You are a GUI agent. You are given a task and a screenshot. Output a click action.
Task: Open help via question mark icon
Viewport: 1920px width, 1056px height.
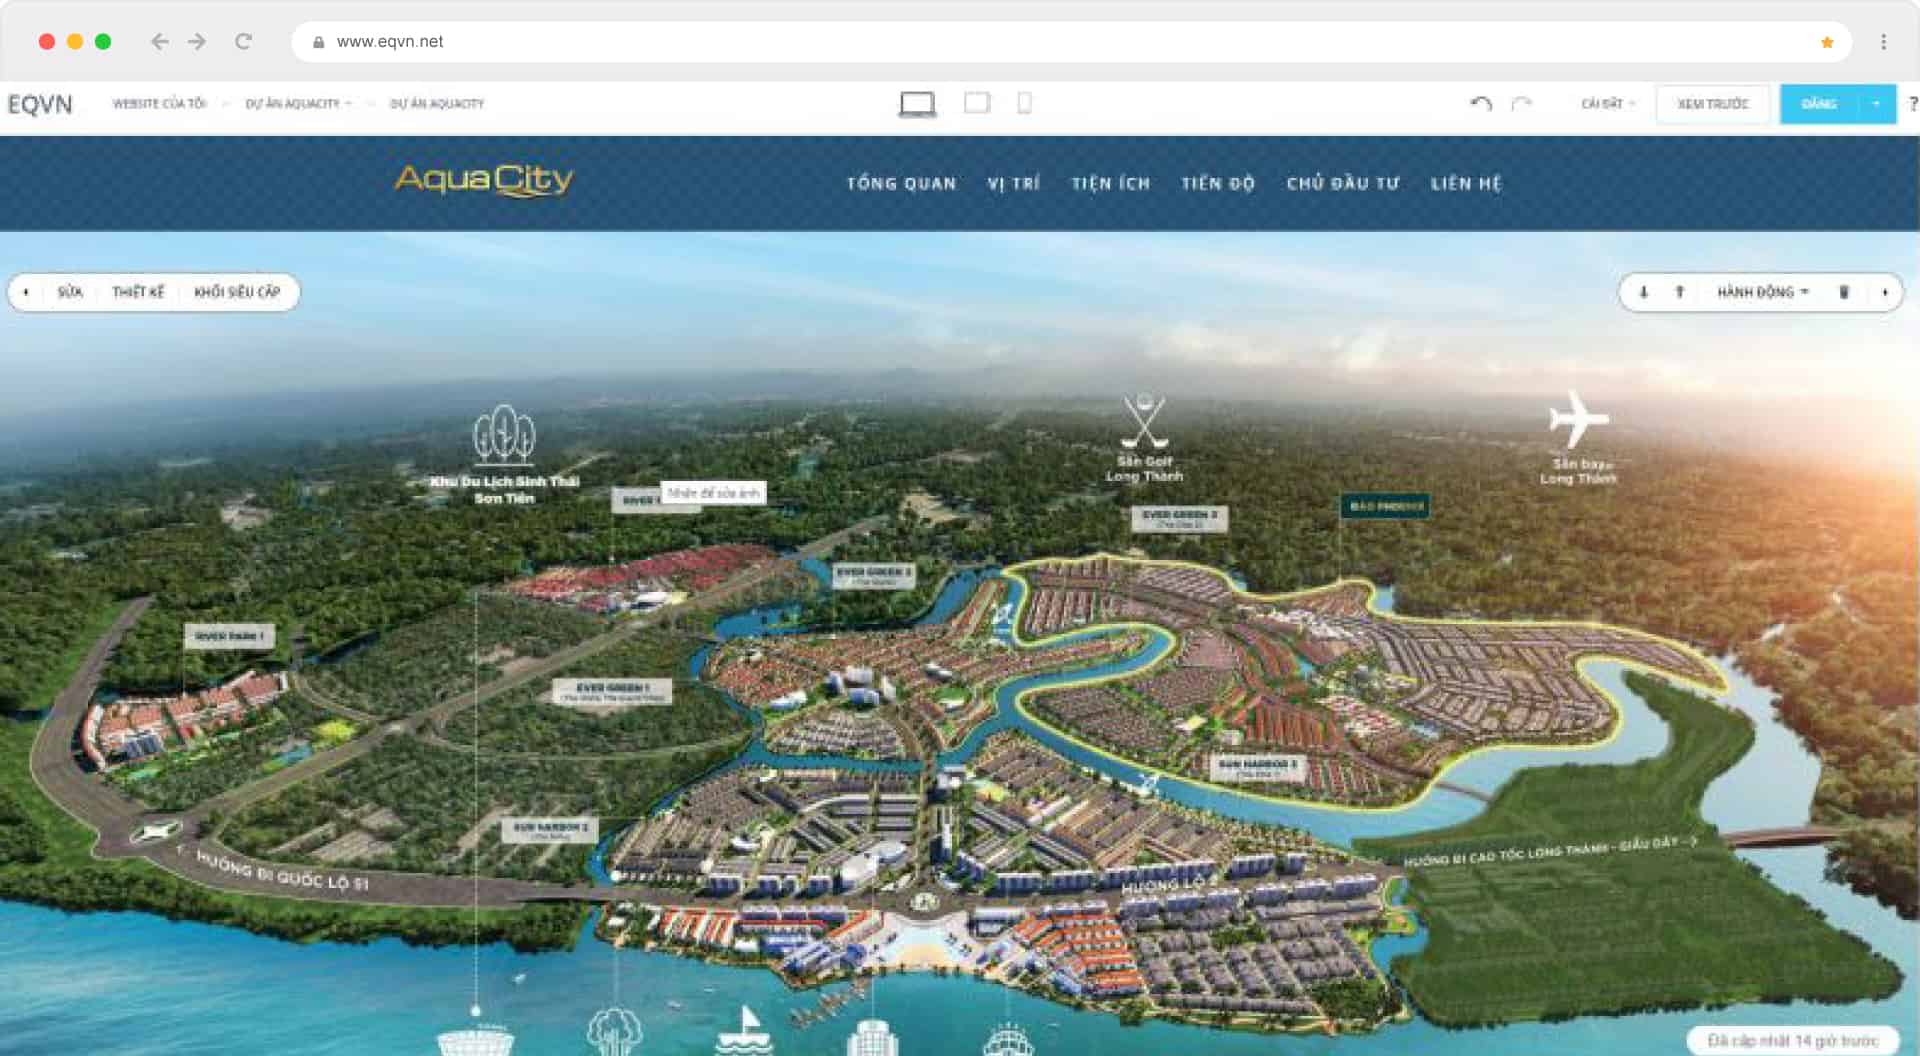1912,104
